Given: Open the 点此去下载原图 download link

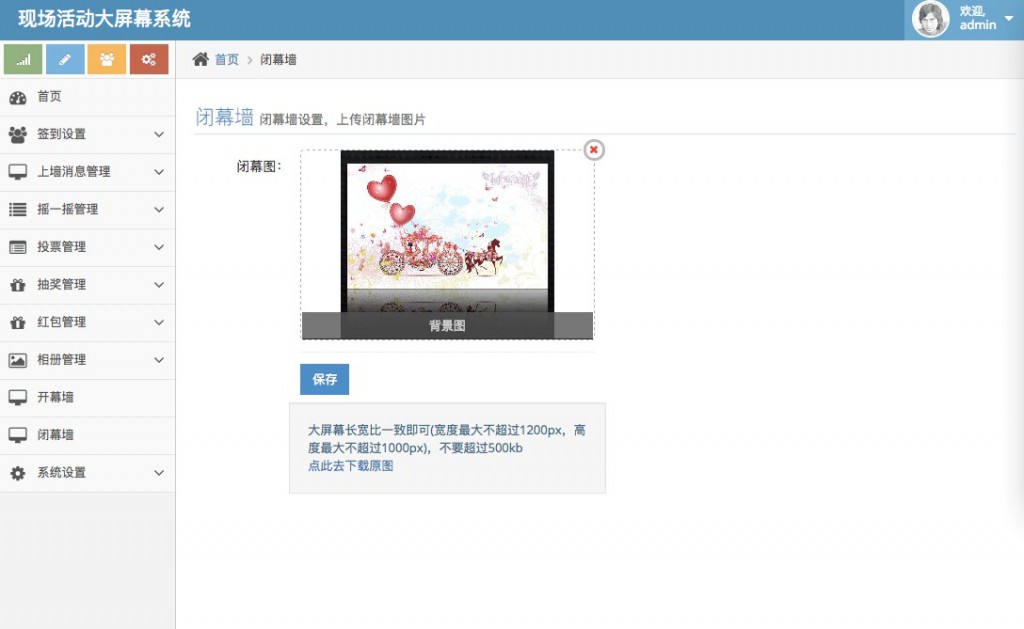Looking at the screenshot, I should [351, 466].
